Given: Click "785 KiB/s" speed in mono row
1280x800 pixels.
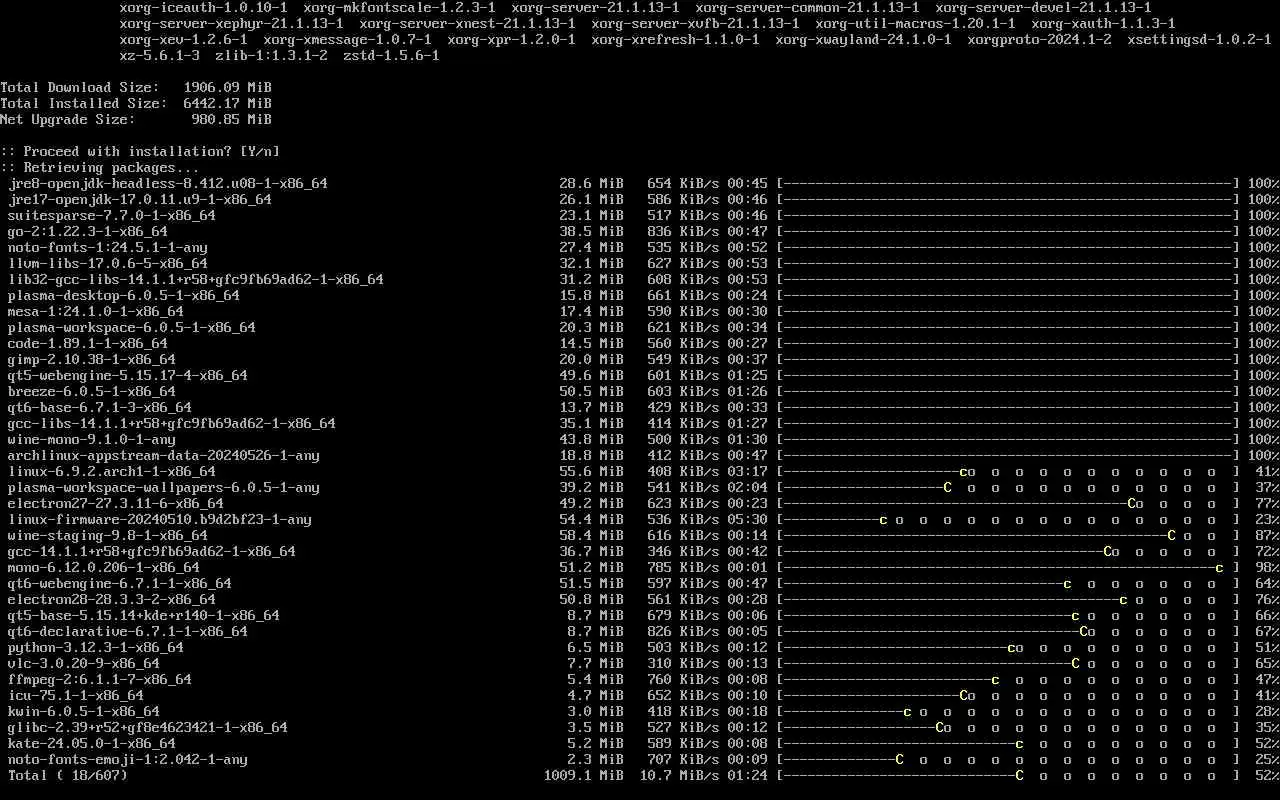Looking at the screenshot, I should click(684, 567).
